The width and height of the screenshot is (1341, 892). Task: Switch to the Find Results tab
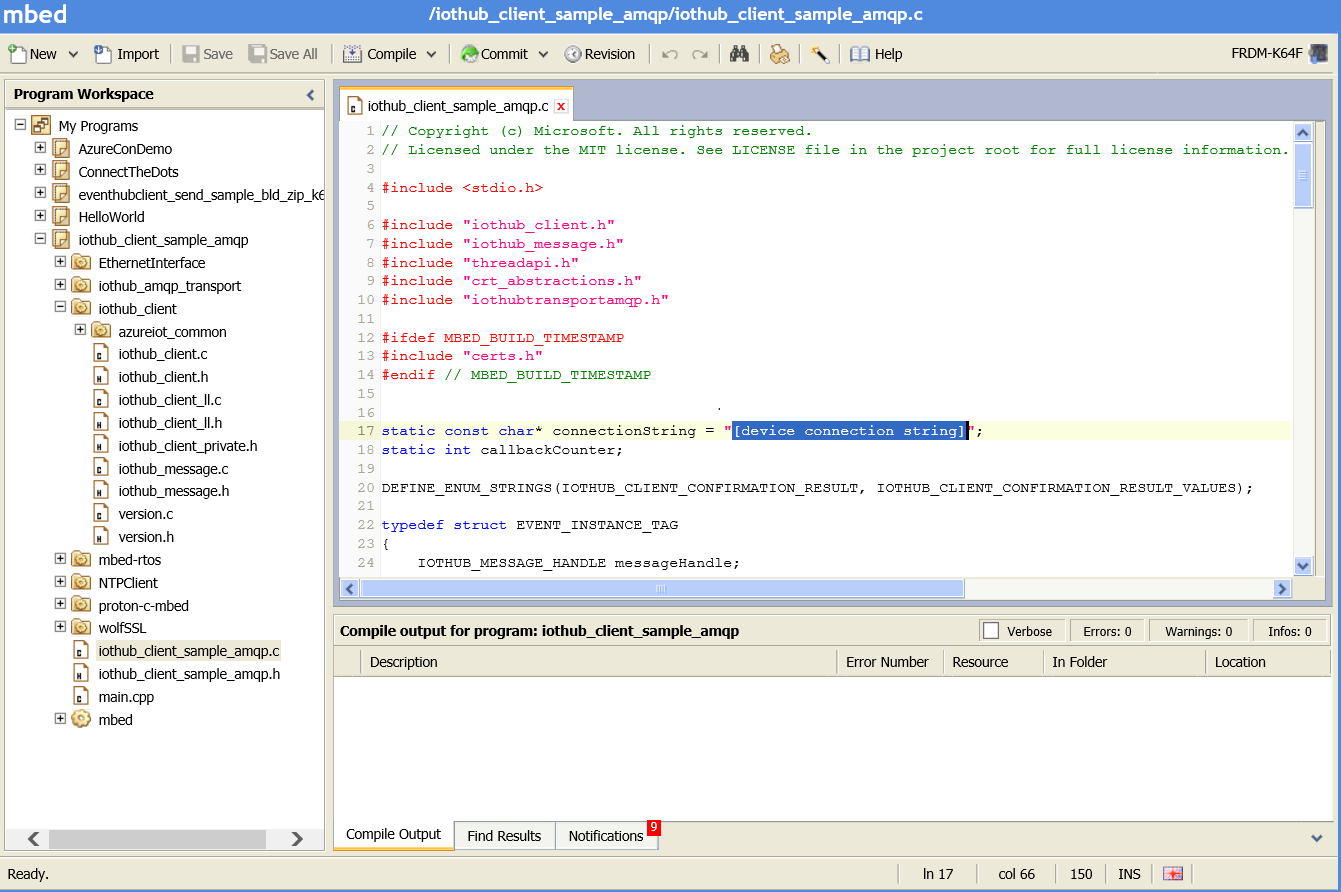point(504,836)
